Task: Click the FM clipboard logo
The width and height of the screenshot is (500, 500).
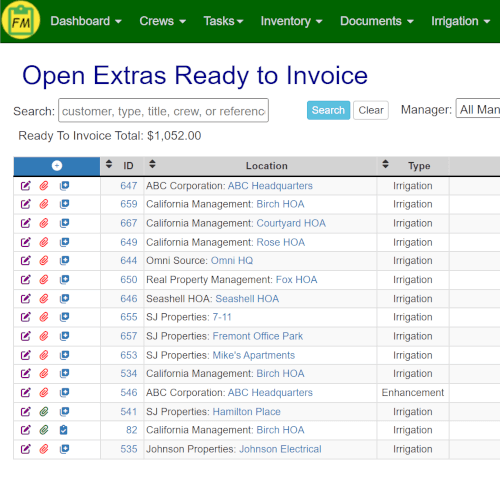Action: coord(21,21)
